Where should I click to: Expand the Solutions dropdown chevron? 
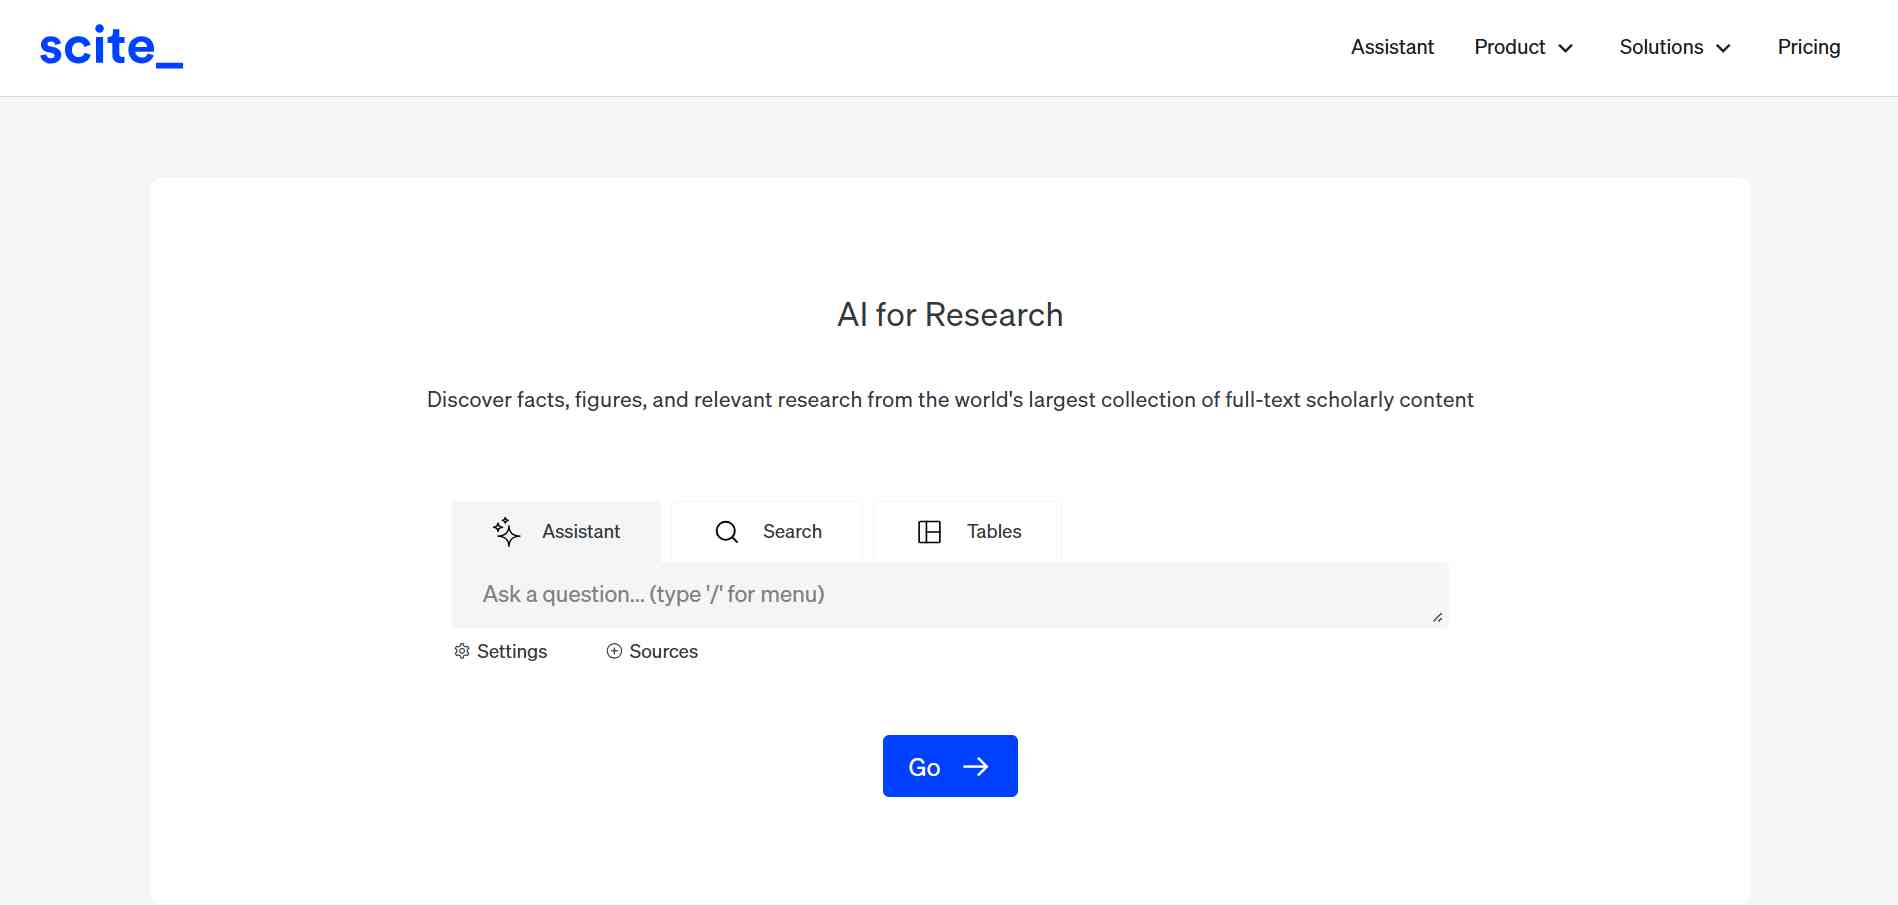1723,48
